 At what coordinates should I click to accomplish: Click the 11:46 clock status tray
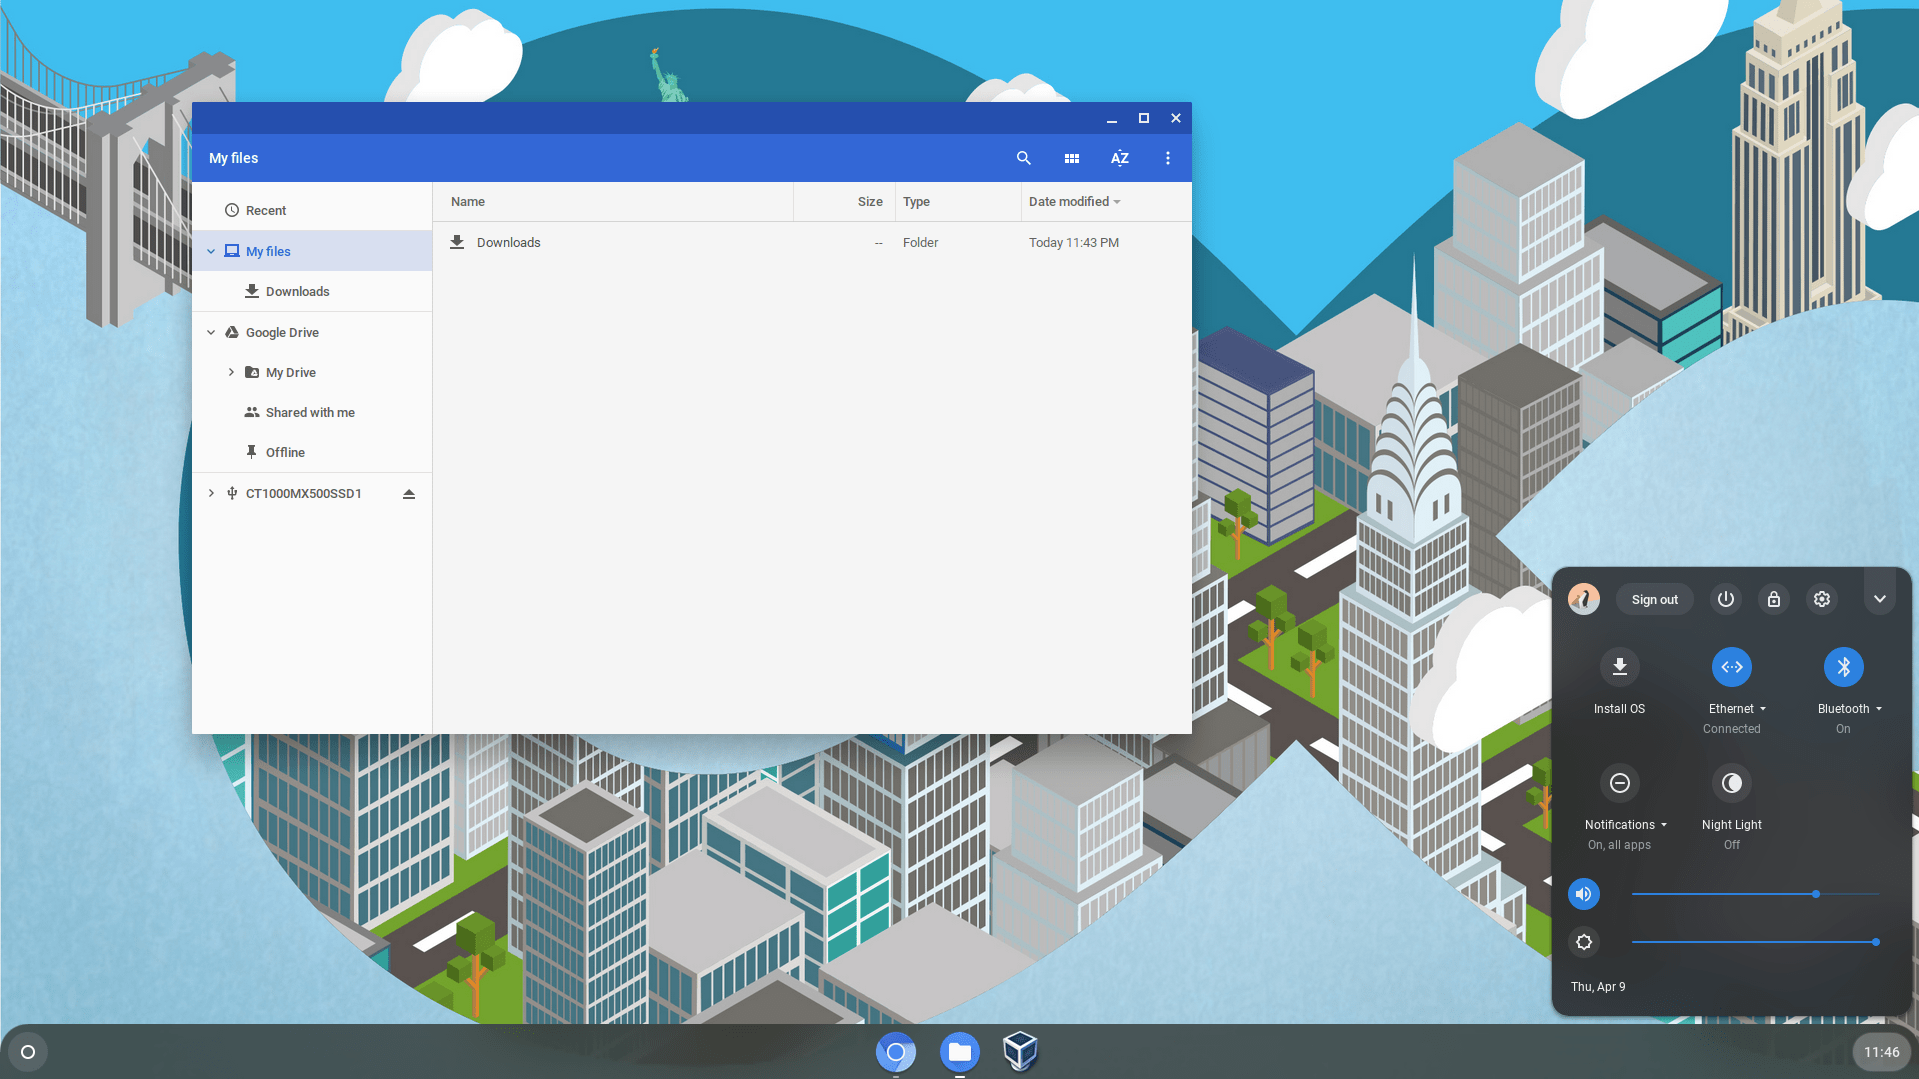[x=1881, y=1052]
